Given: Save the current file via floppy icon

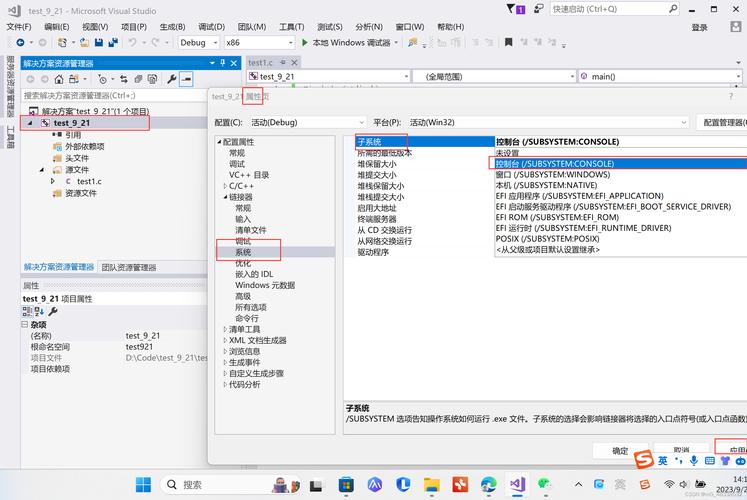Looking at the screenshot, I should click(x=99, y=42).
